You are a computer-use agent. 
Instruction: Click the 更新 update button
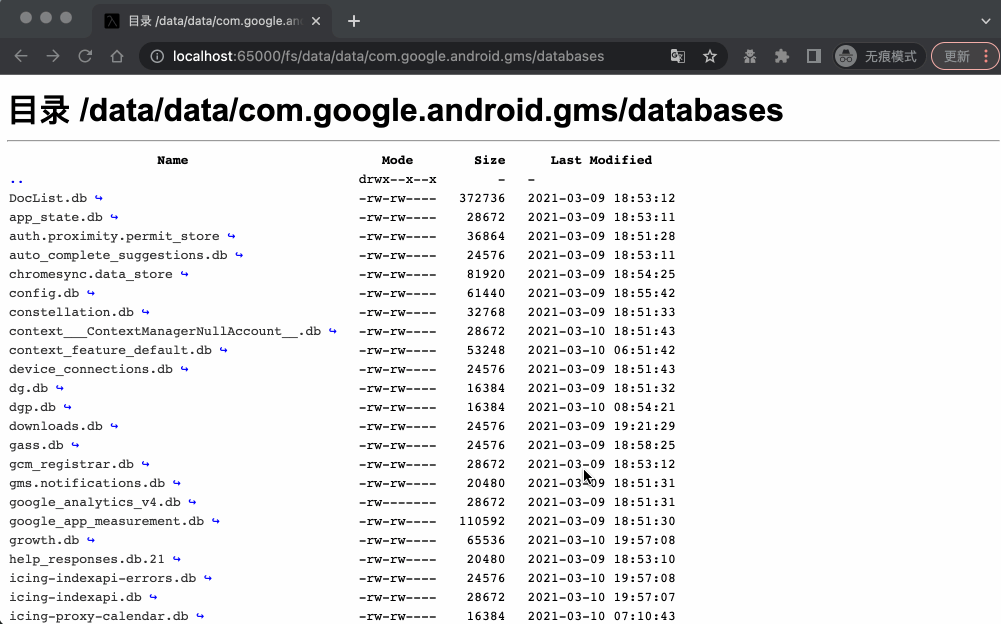965,56
